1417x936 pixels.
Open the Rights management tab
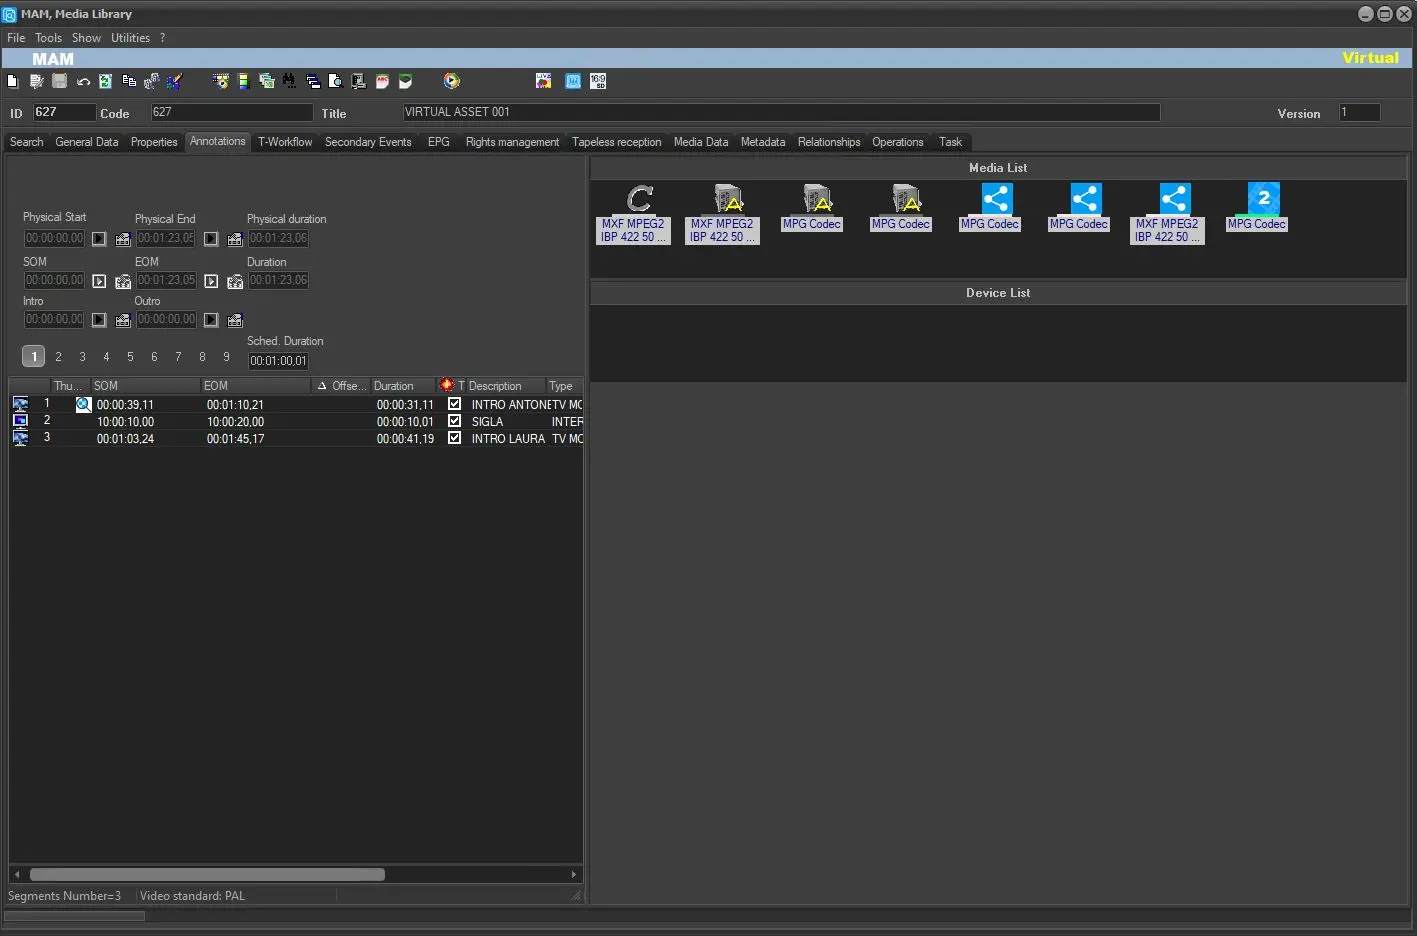click(512, 142)
